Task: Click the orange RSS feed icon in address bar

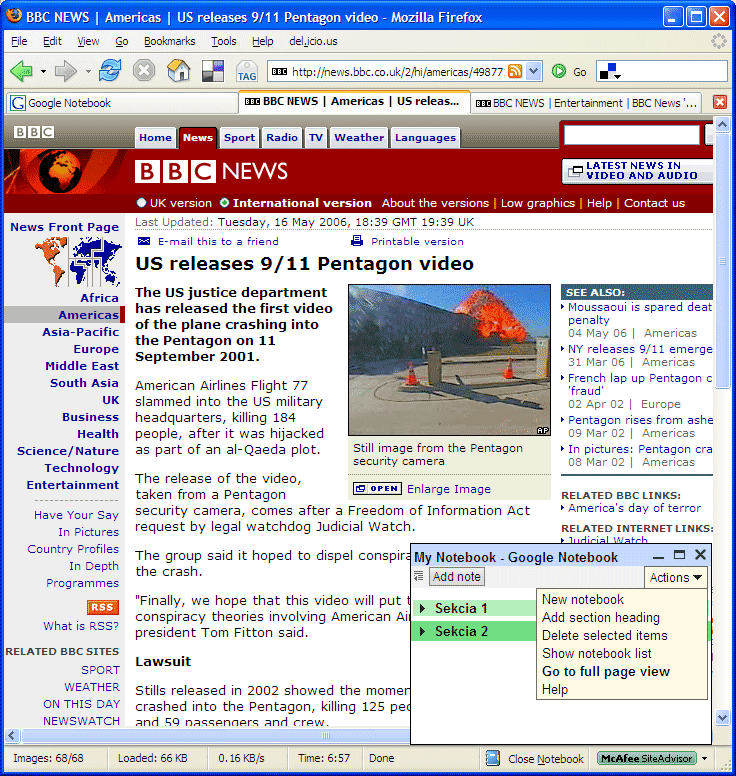Action: click(x=515, y=71)
